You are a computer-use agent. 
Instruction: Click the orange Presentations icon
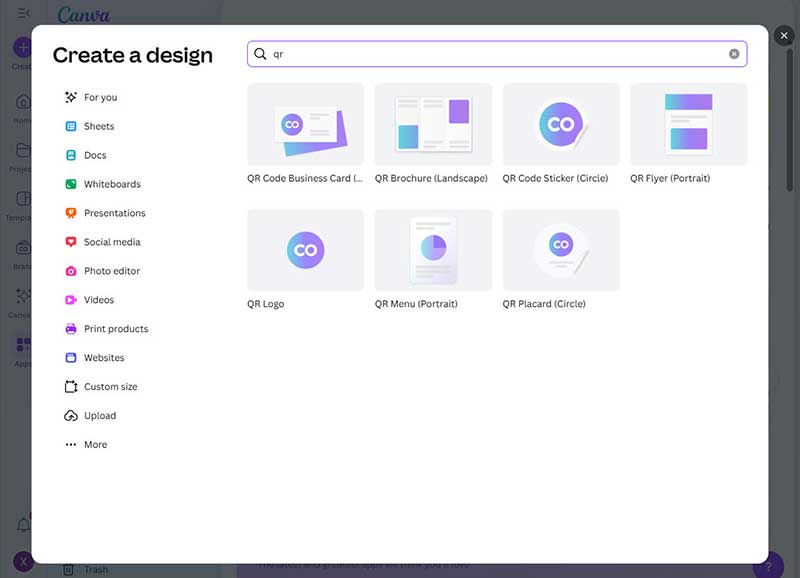coord(71,213)
